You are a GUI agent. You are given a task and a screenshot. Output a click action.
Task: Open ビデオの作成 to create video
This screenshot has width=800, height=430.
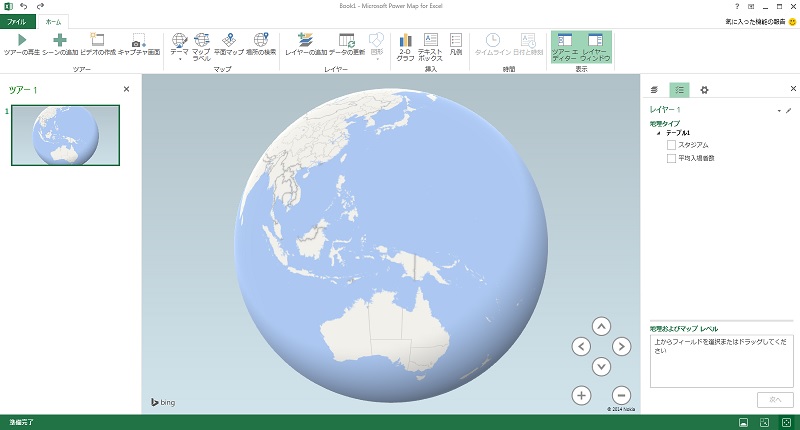click(97, 44)
